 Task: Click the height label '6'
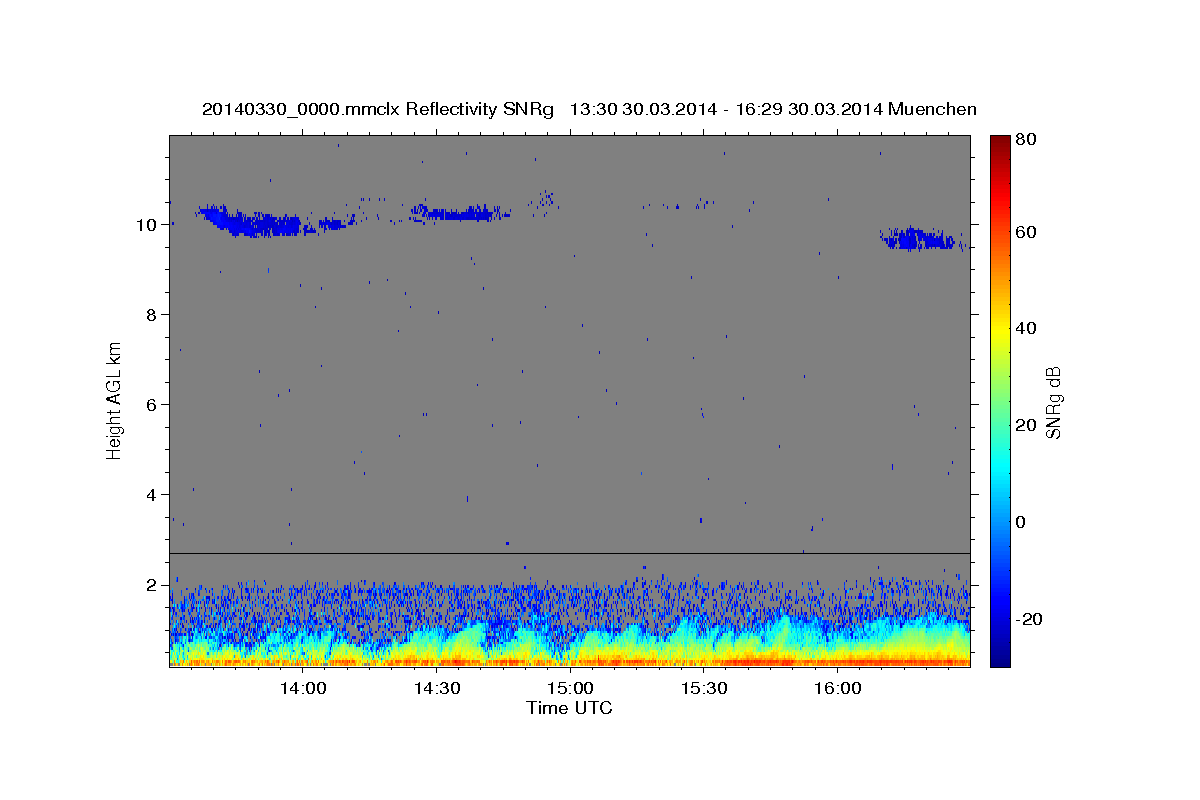pos(152,404)
